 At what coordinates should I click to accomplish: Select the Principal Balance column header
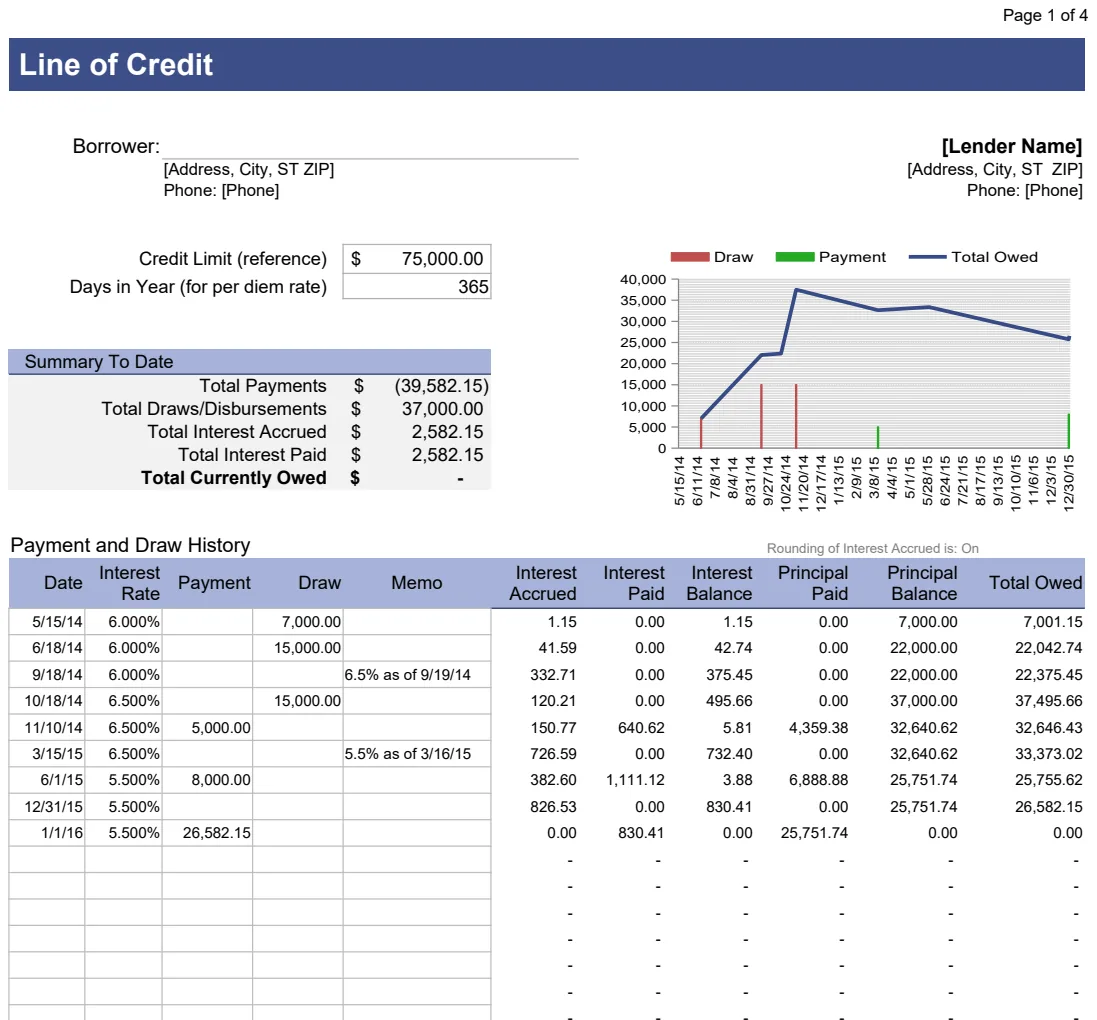coord(923,583)
